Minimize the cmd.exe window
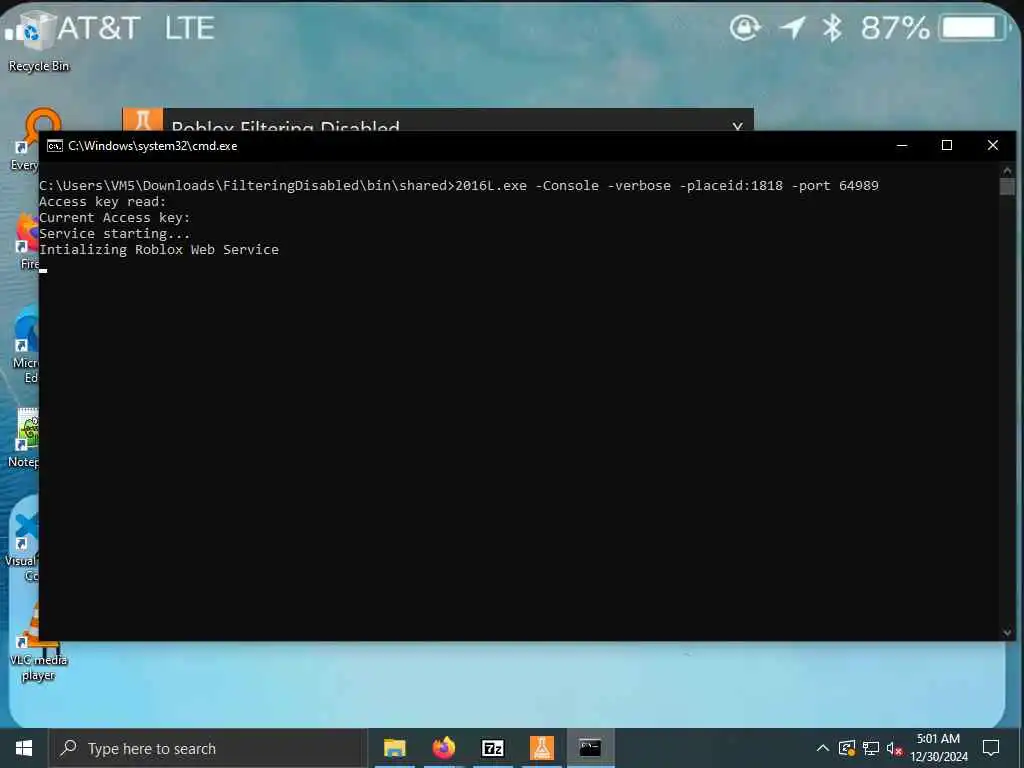The height and width of the screenshot is (768, 1024). tap(902, 146)
